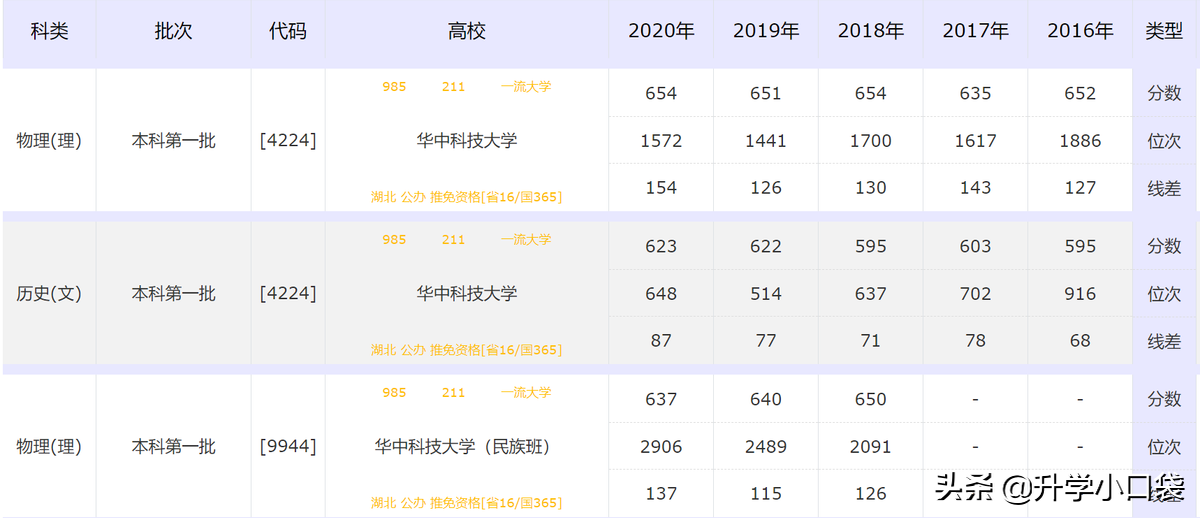Click the 批次 column header
1200x518 pixels.
pyautogui.click(x=173, y=32)
